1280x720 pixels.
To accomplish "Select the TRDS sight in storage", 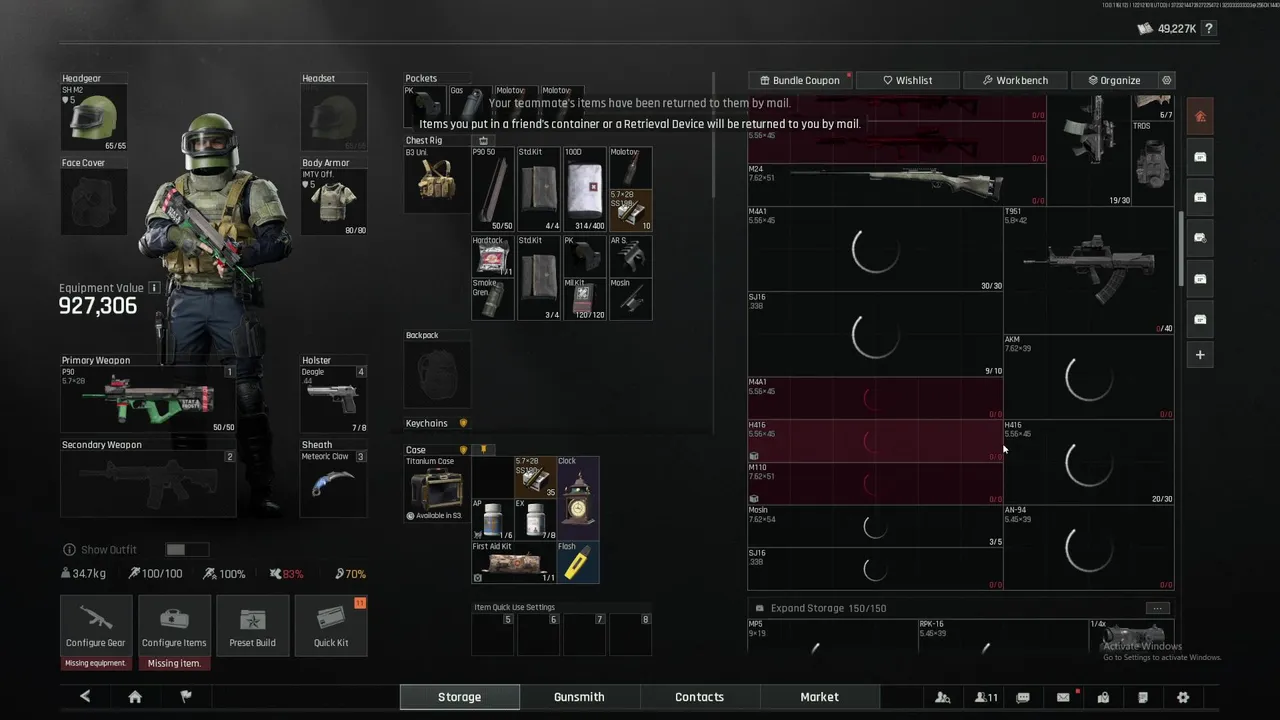I will 1152,164.
